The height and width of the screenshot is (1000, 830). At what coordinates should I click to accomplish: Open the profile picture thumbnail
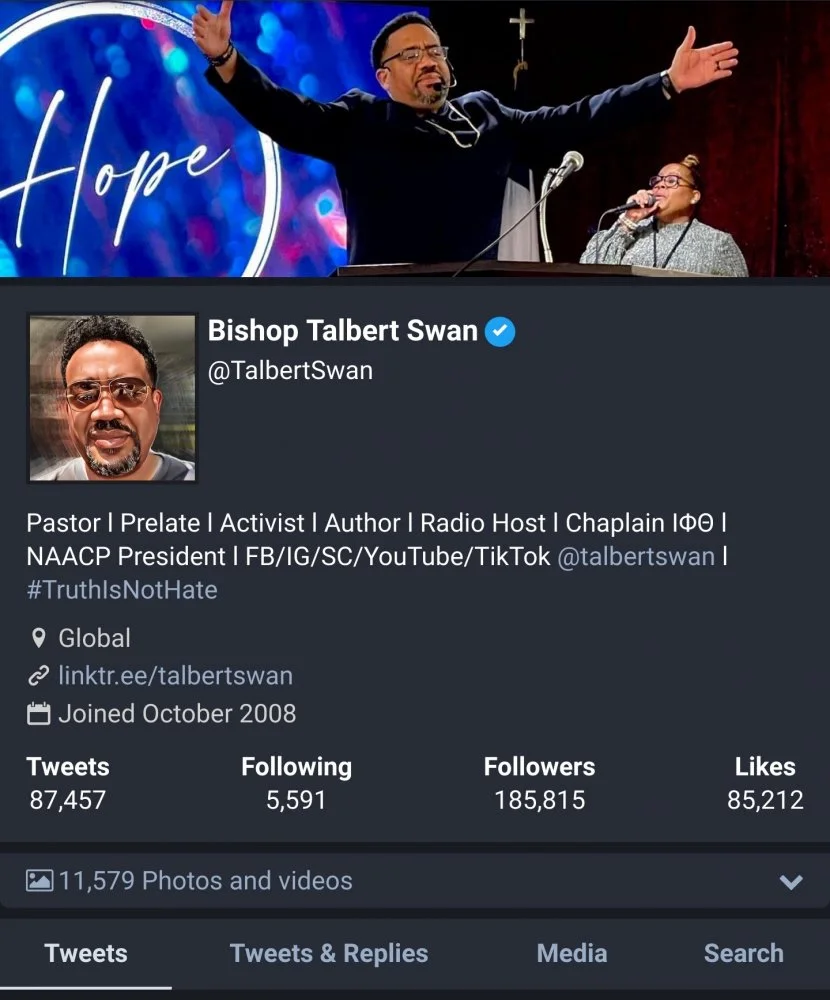(x=112, y=398)
